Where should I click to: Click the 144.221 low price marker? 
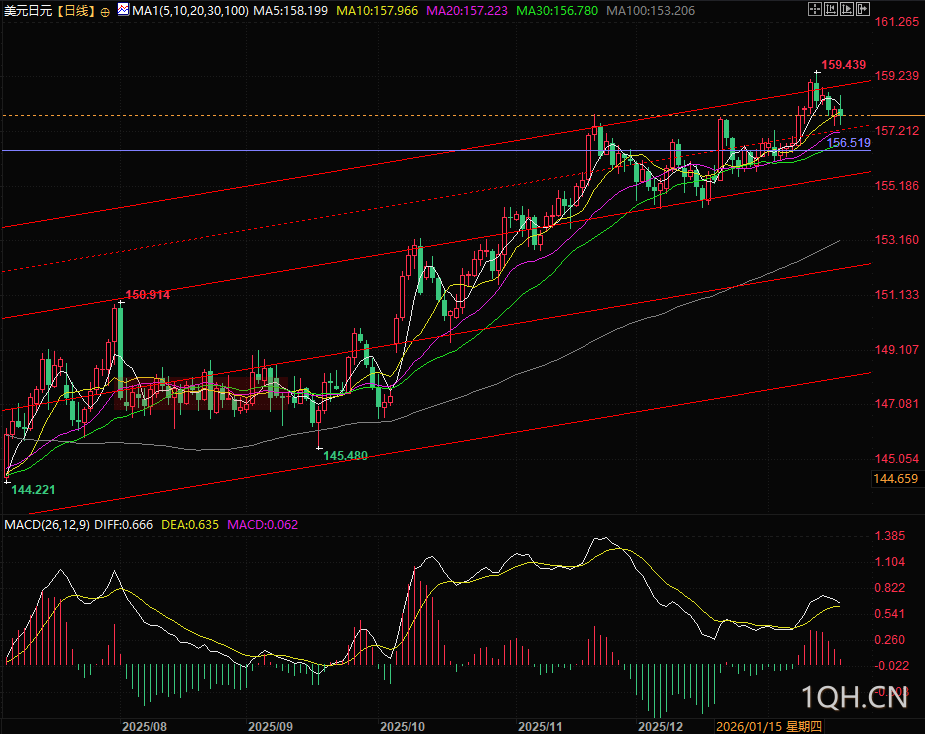pyautogui.click(x=32, y=488)
